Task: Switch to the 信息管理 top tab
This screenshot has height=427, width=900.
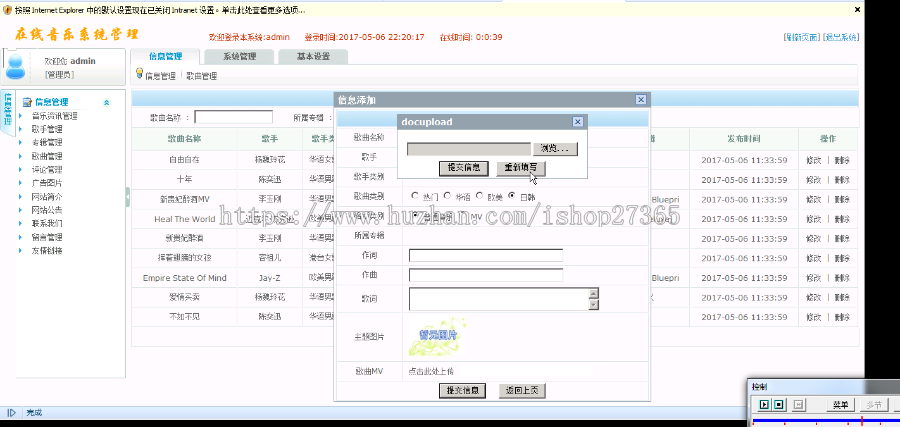Action: click(x=165, y=56)
